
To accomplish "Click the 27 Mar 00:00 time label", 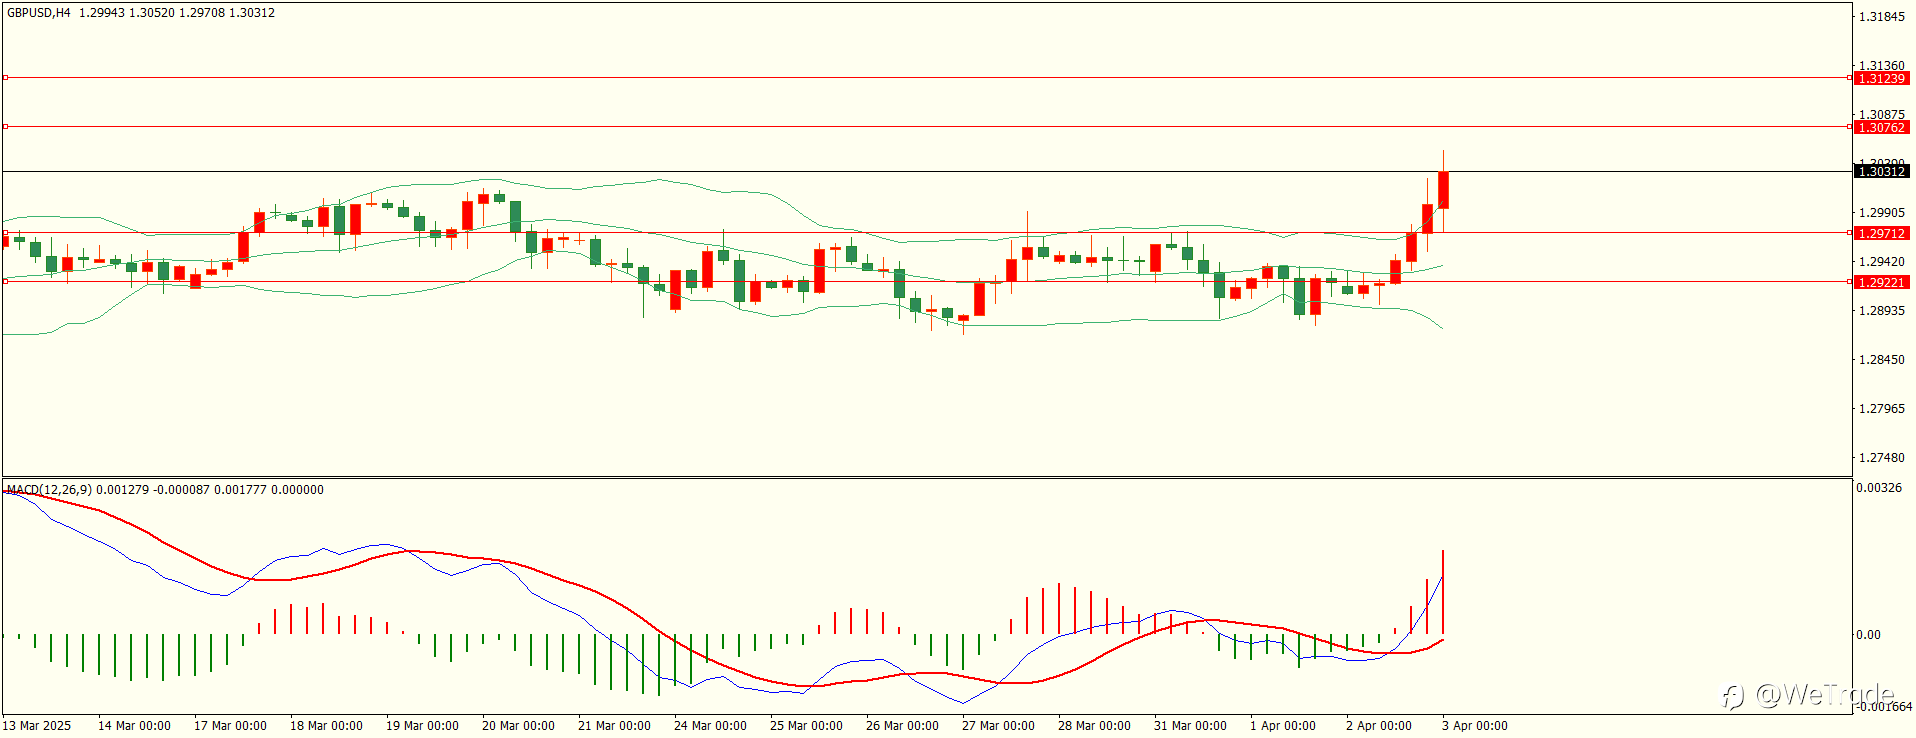I will 998,726.
